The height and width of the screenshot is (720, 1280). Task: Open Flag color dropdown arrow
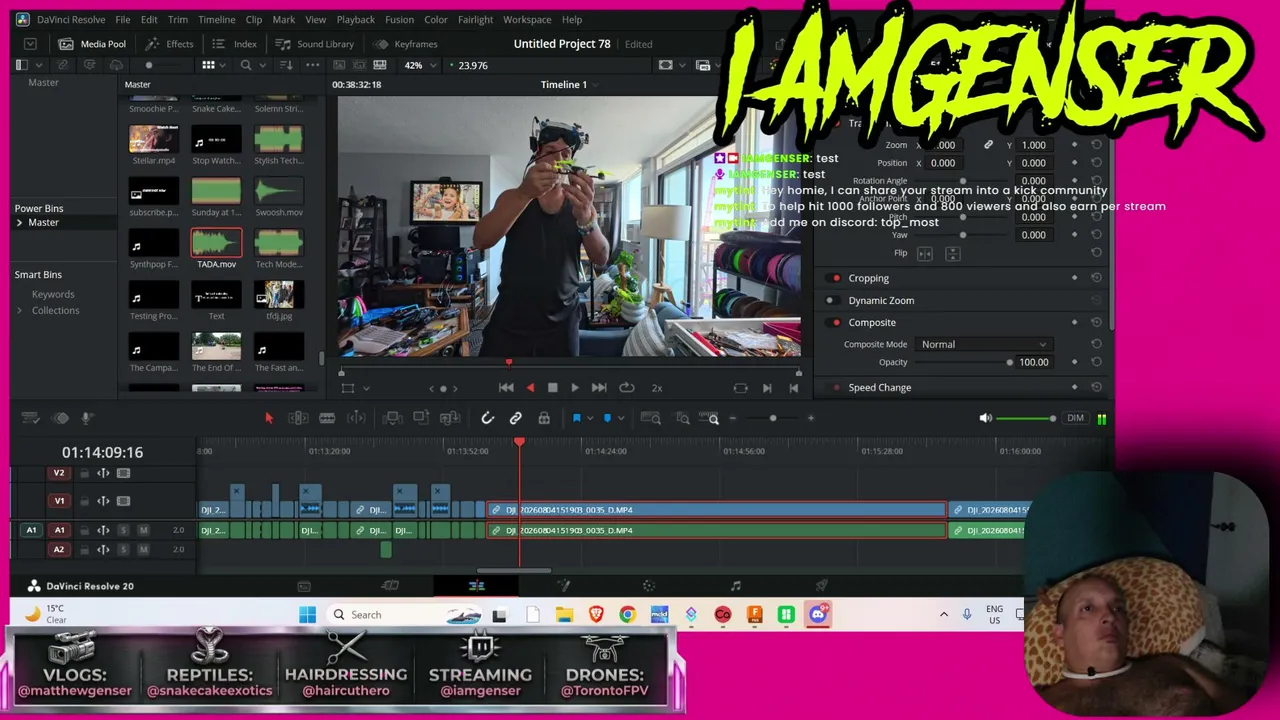pos(590,419)
